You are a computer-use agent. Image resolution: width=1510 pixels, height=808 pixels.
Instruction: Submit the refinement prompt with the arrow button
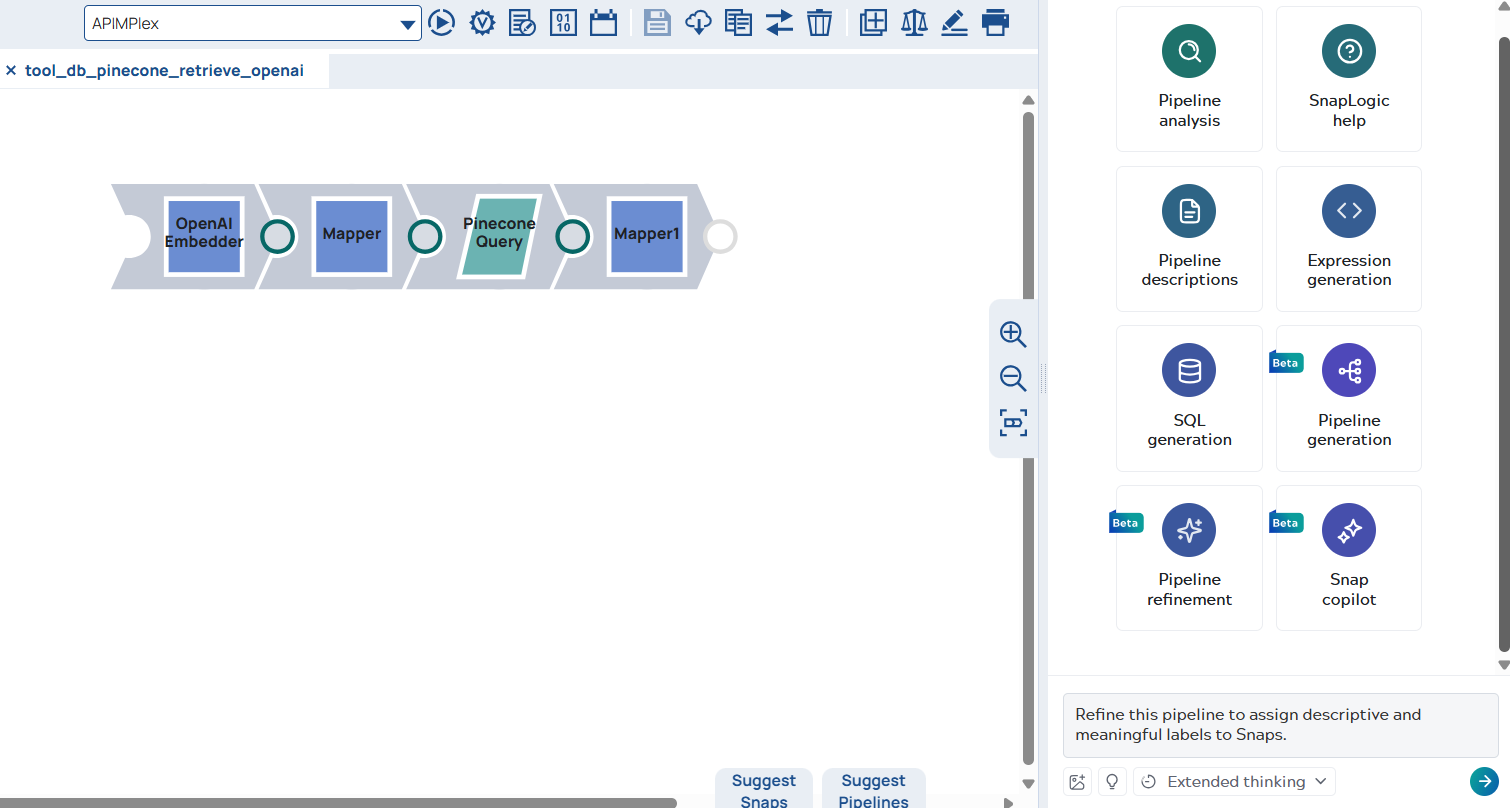tap(1485, 781)
